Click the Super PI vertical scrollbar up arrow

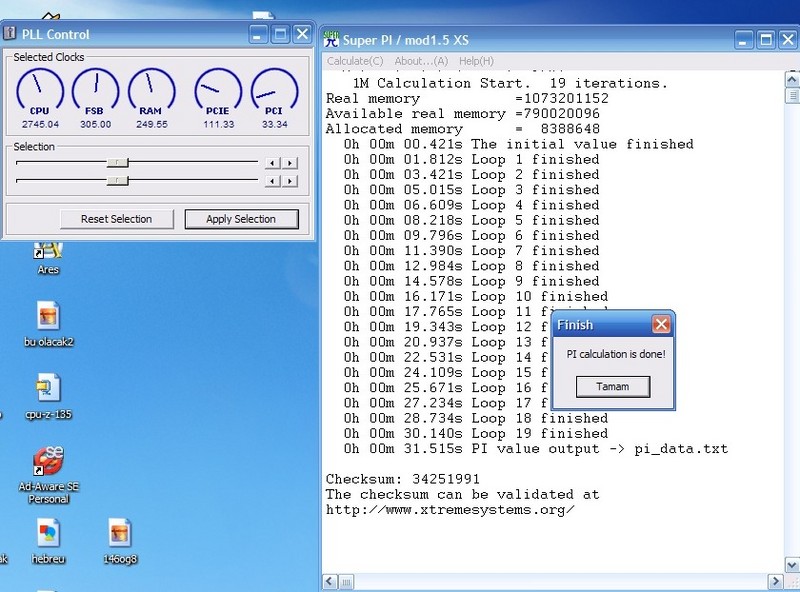tap(792, 79)
